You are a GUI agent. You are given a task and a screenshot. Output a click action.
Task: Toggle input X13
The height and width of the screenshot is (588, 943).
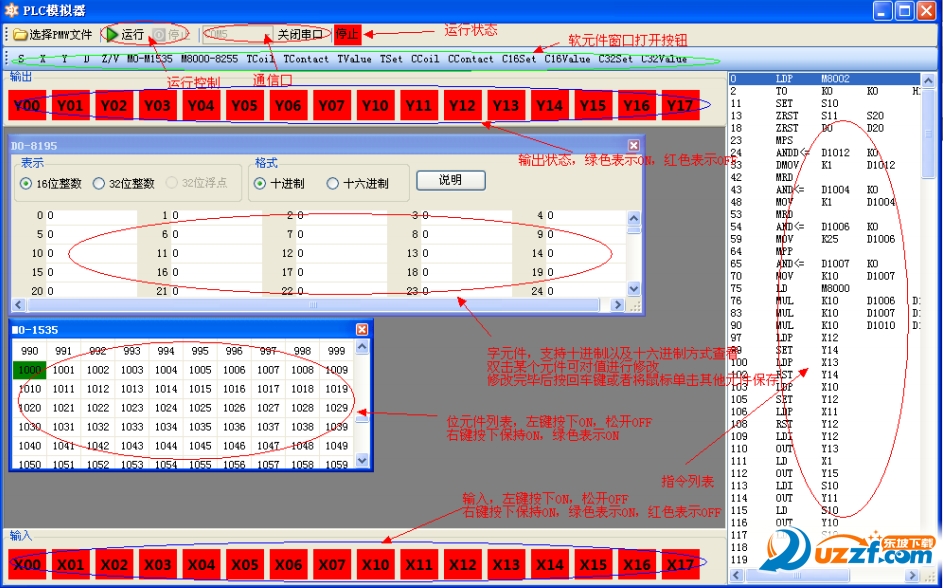(x=505, y=565)
